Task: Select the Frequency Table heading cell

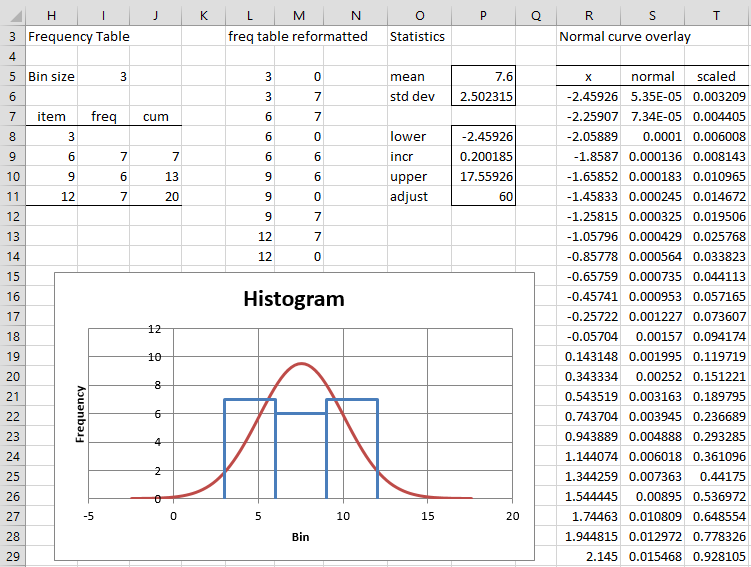Action: point(78,36)
